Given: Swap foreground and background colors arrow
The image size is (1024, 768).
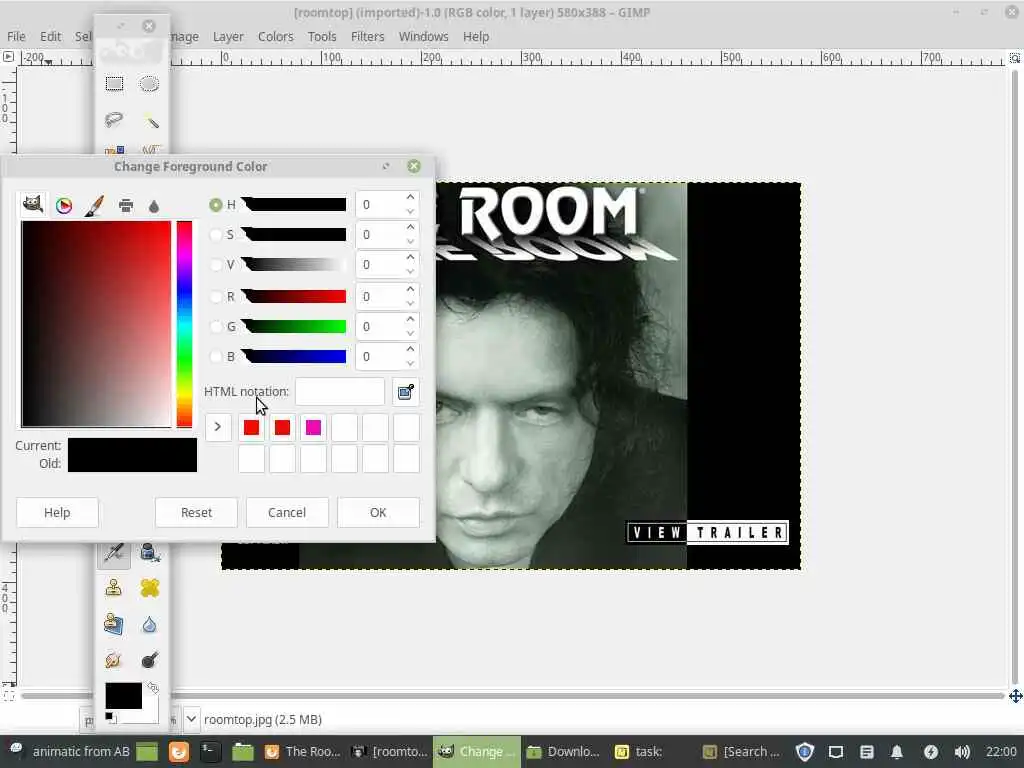Looking at the screenshot, I should (153, 688).
